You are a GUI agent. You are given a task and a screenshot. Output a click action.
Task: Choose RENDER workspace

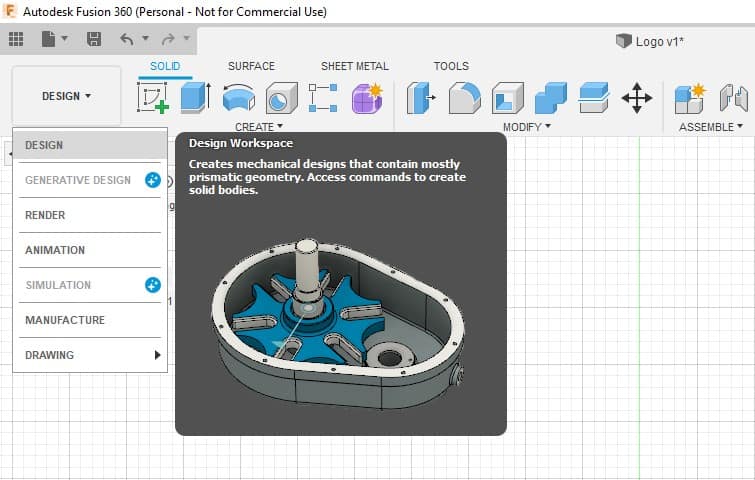(90, 215)
